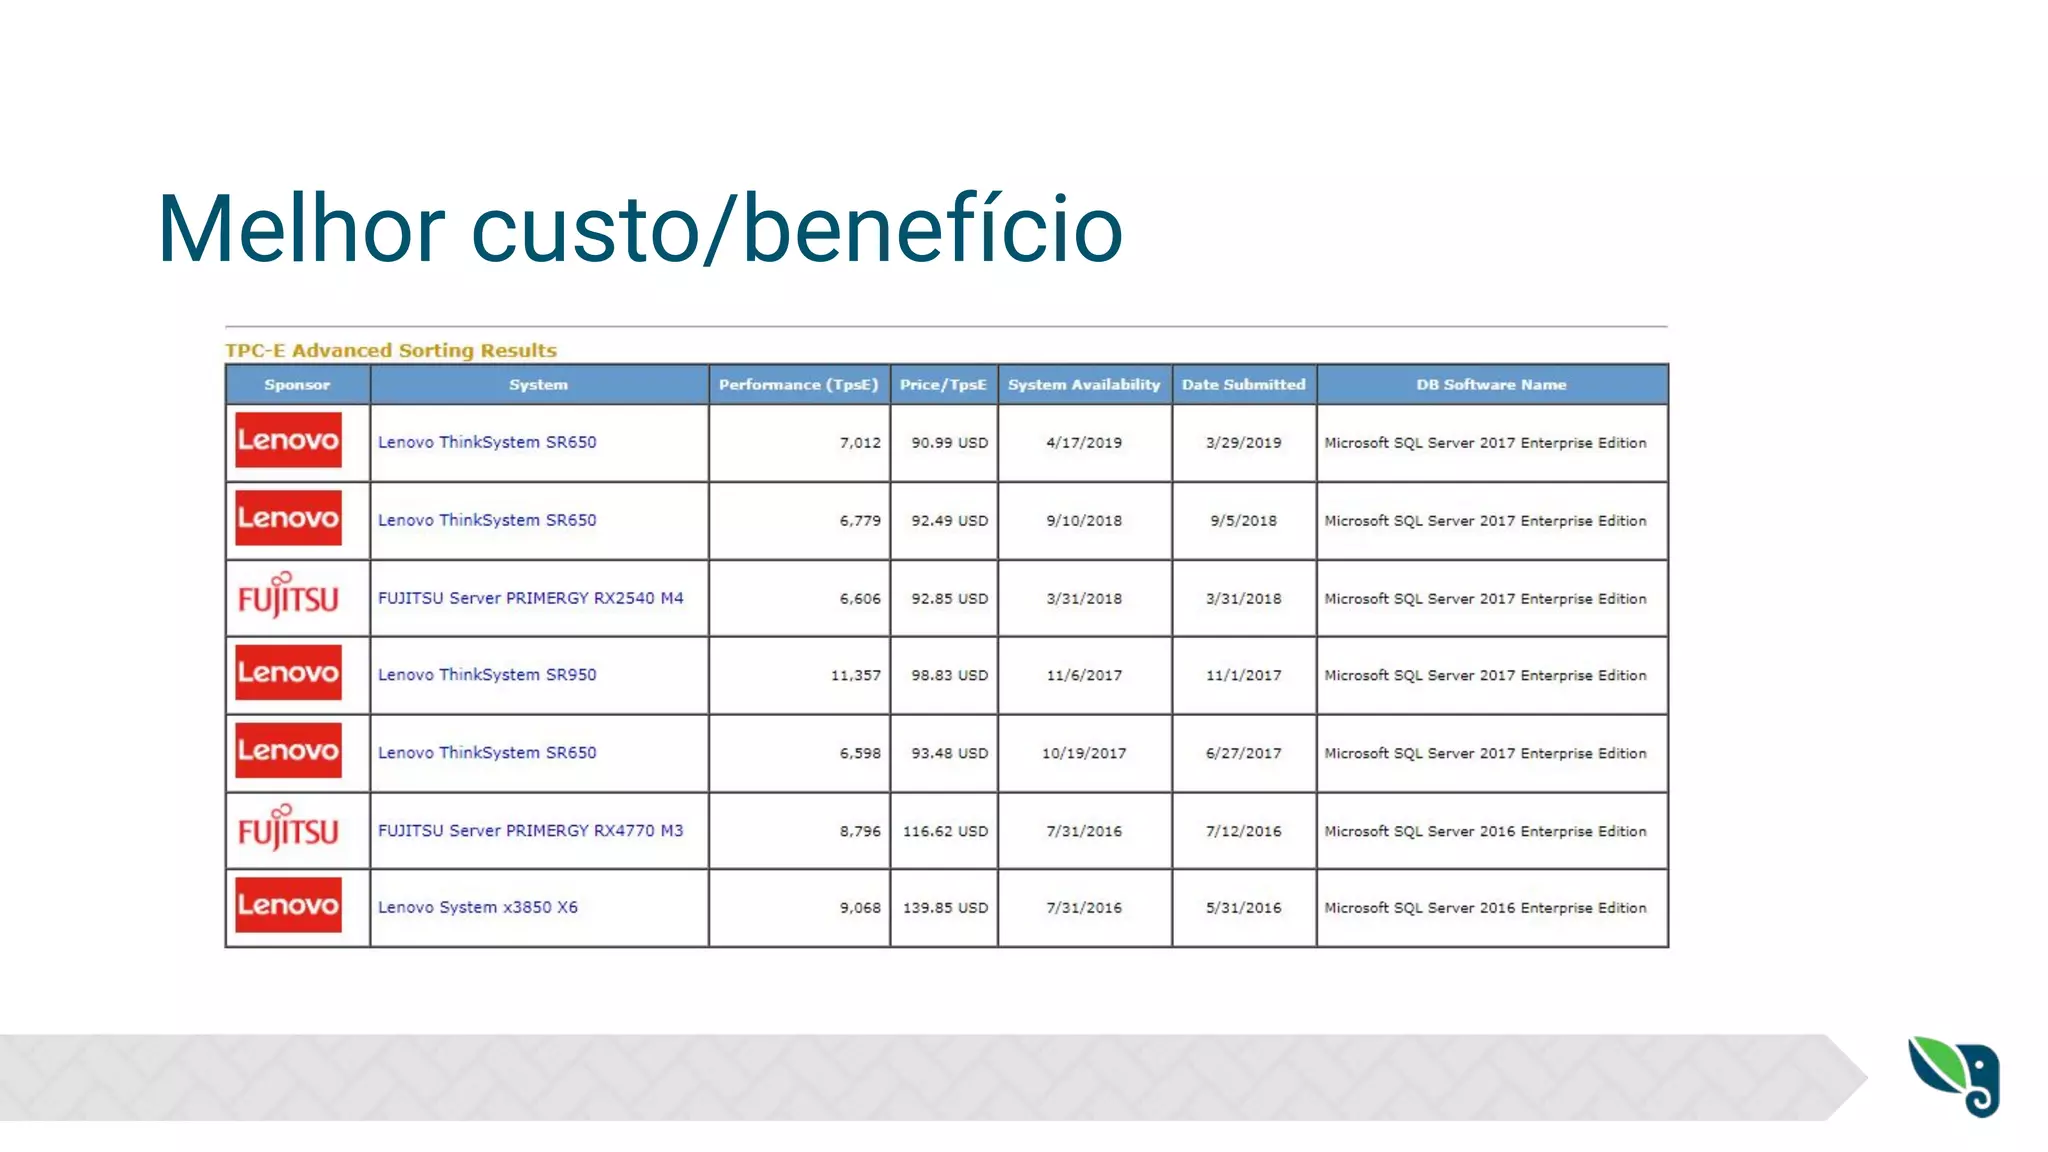Click the Fujitsu logo in the RX4770 M3 row
Screen dimensions: 2048x1152
[x=288, y=828]
